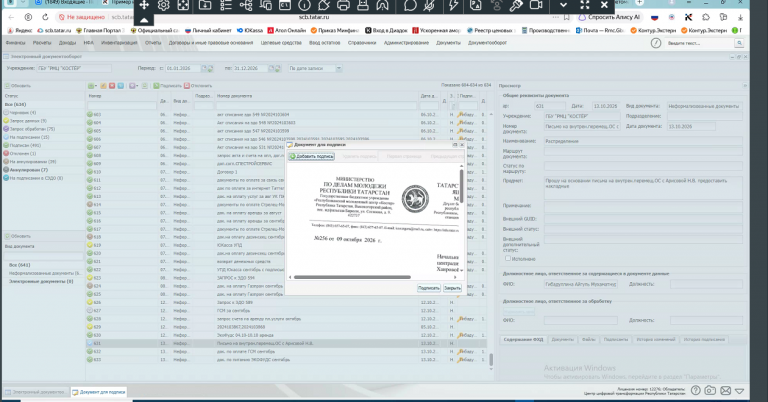Collapse overlay toolbar with the up-arrow tab
This screenshot has width=768, height=402.
pos(144,20)
